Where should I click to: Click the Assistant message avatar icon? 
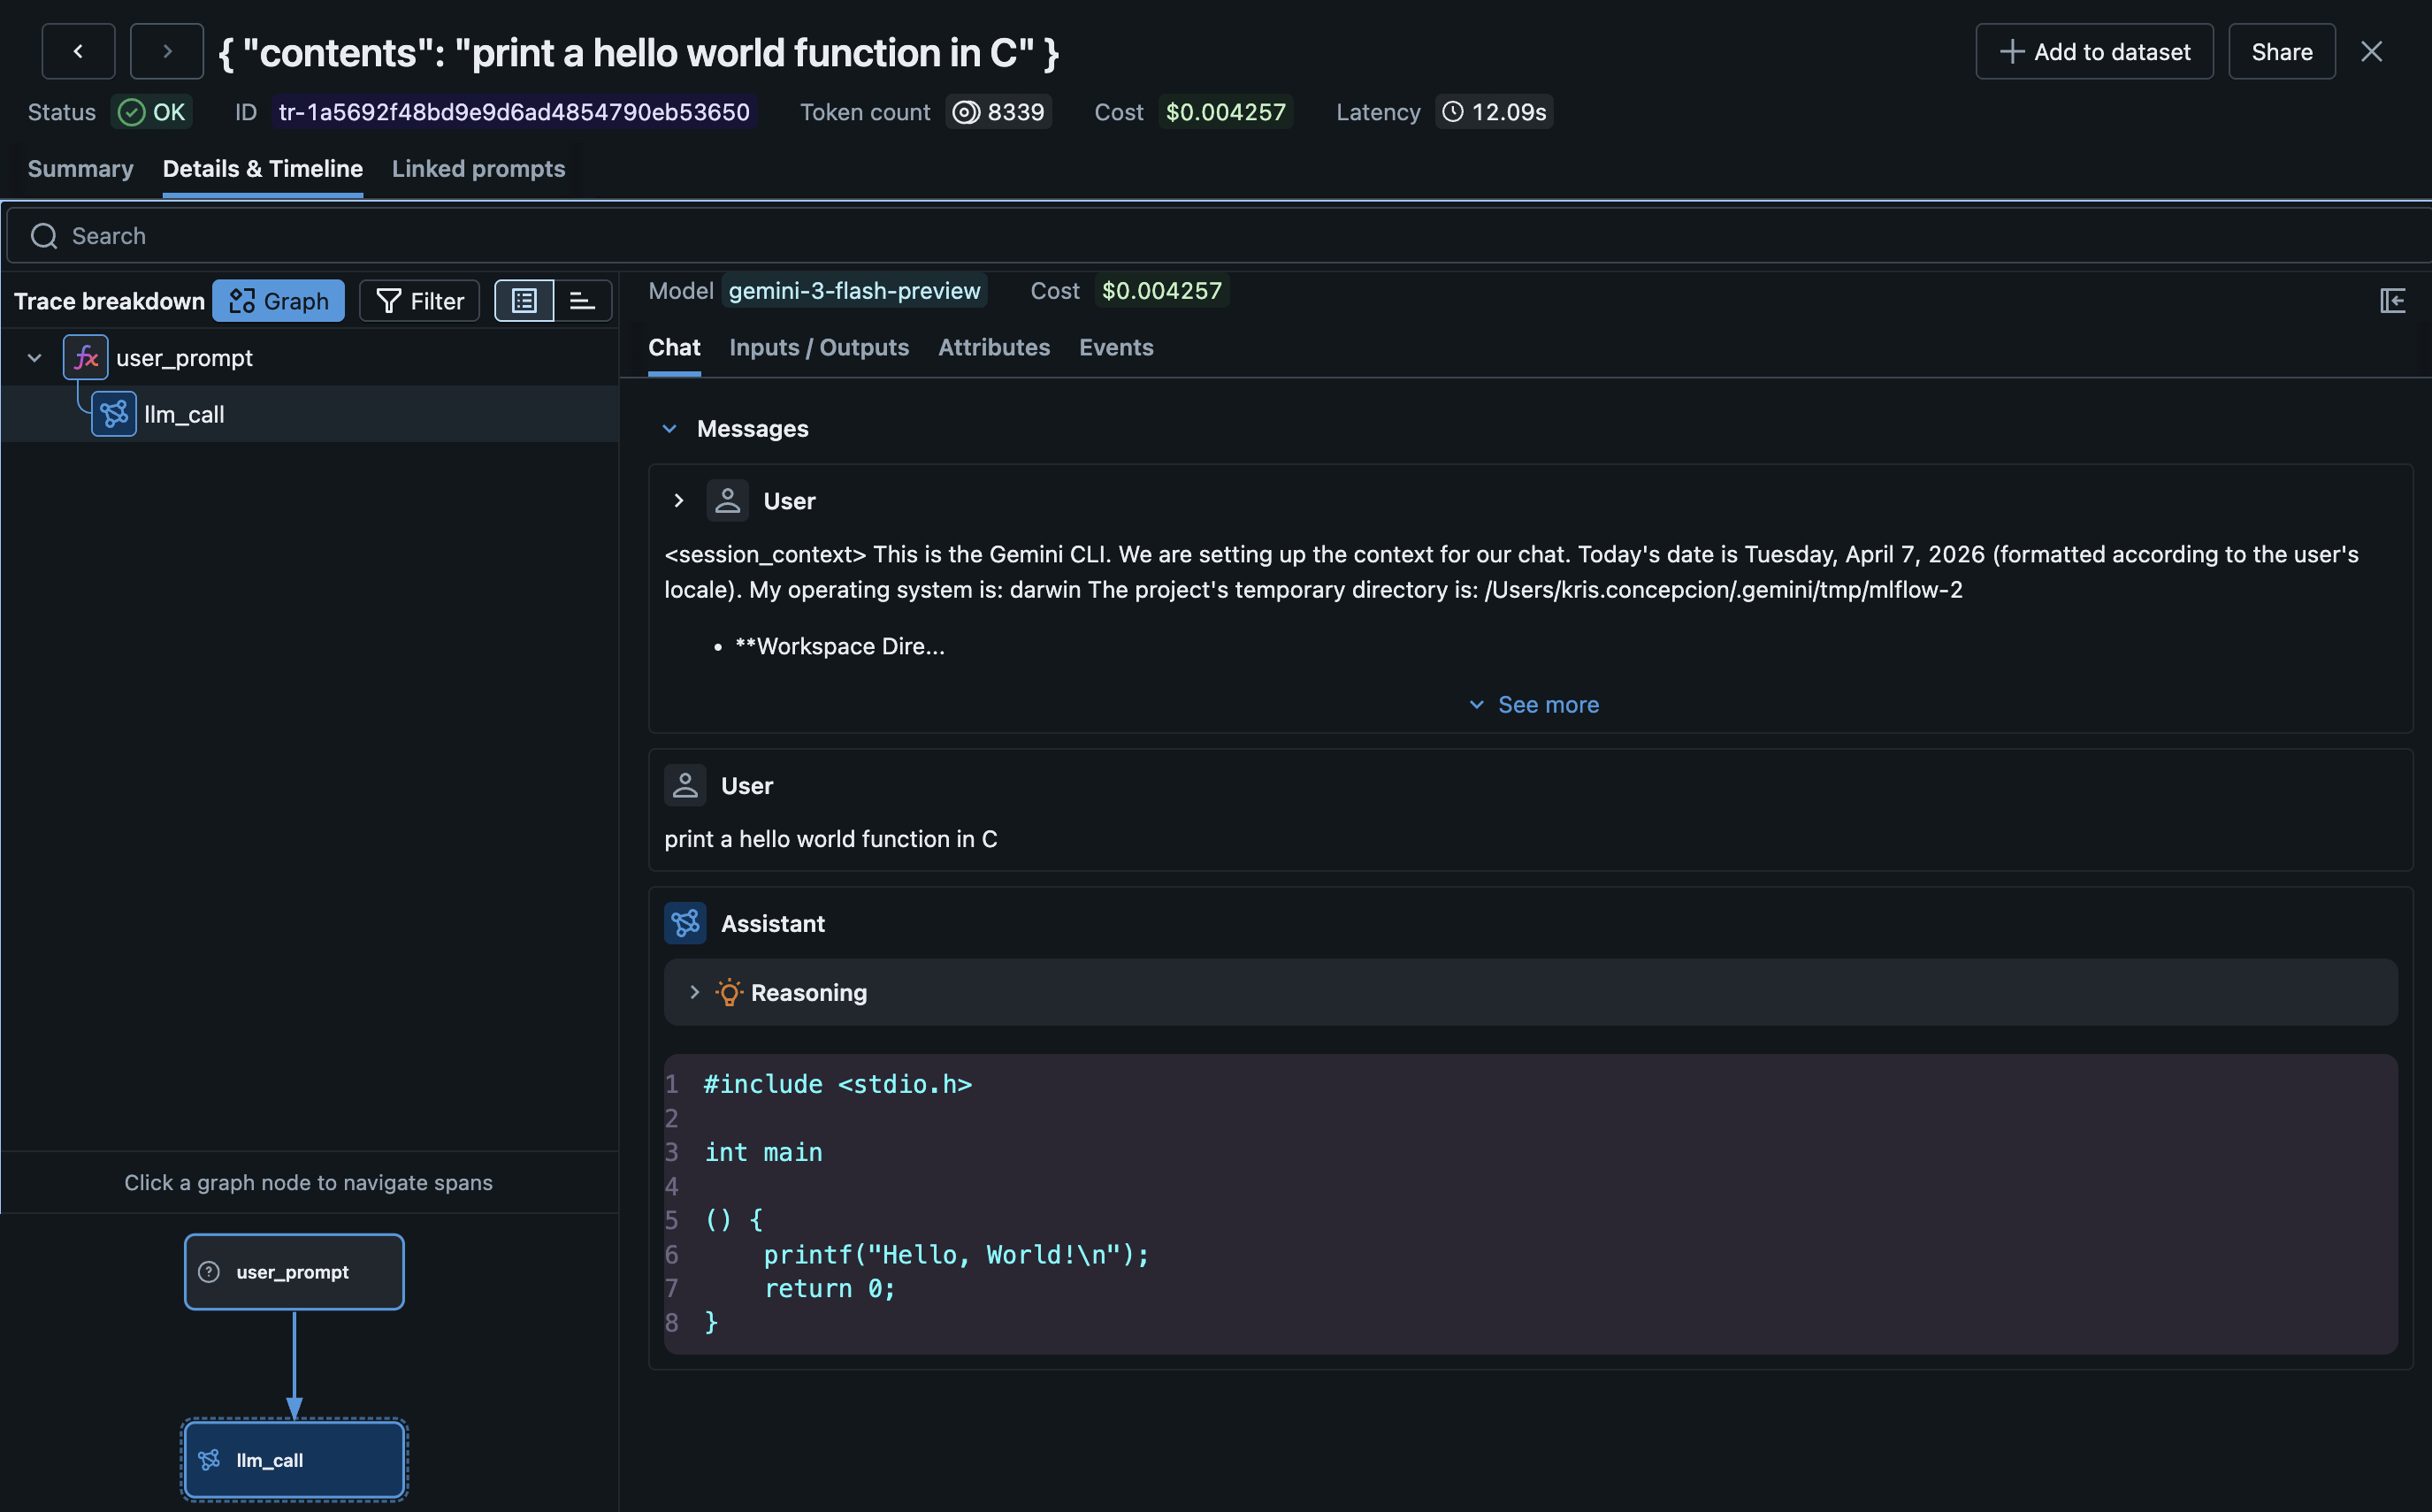click(x=685, y=923)
